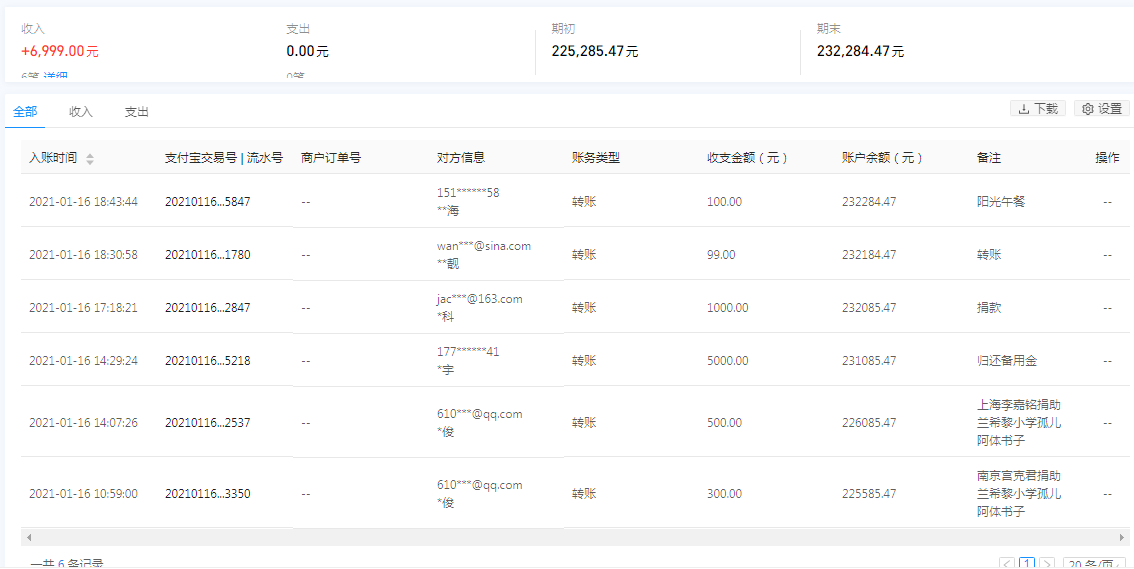
Task: Click the balance 232184.47
Action: coord(869,254)
